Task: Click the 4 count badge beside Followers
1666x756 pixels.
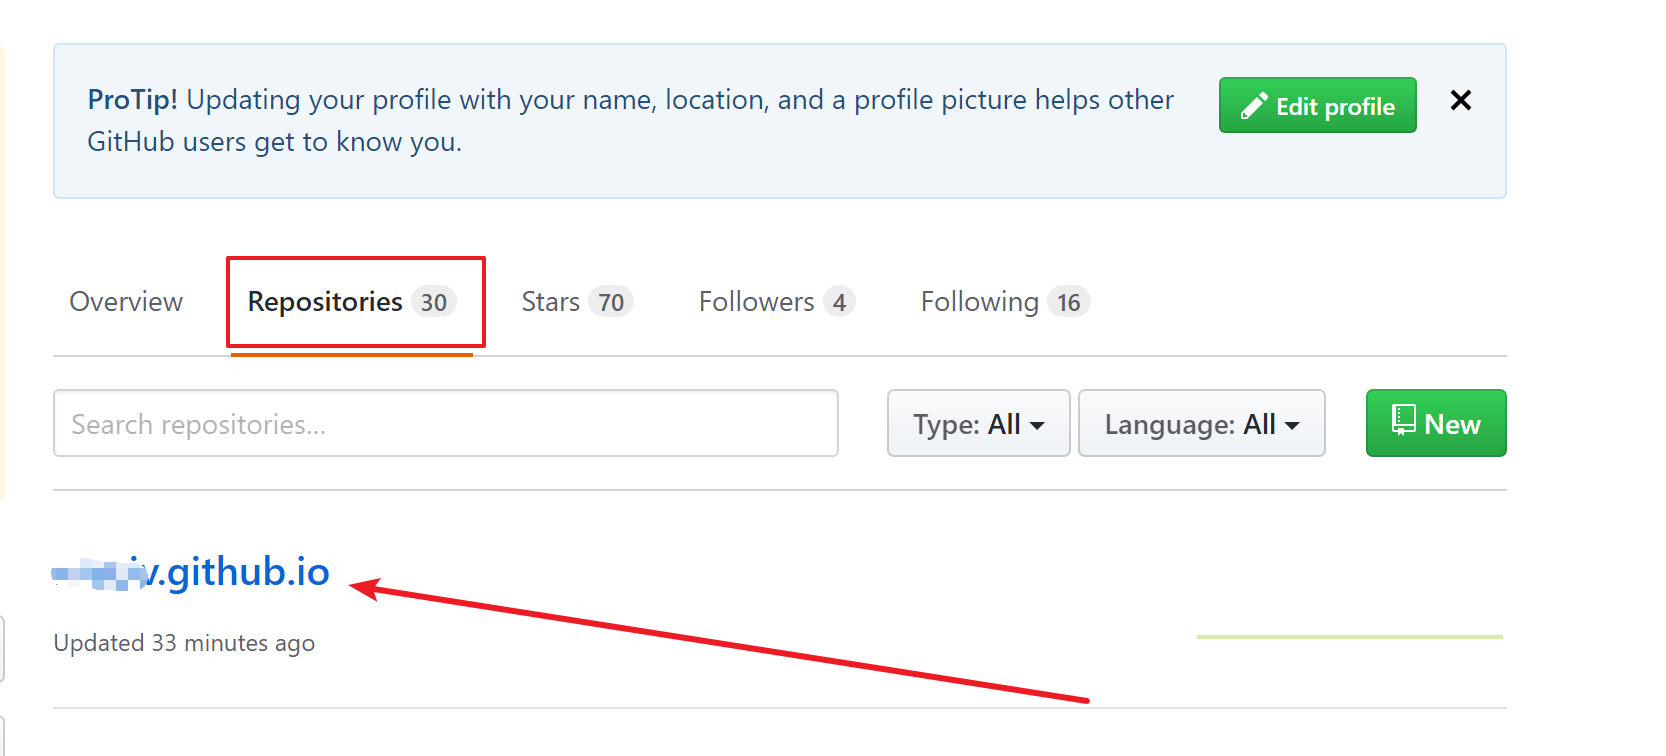Action: (840, 302)
